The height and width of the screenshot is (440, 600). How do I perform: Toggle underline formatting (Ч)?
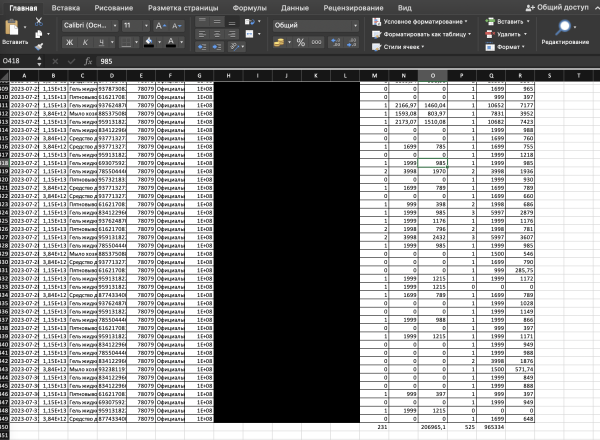(x=101, y=42)
